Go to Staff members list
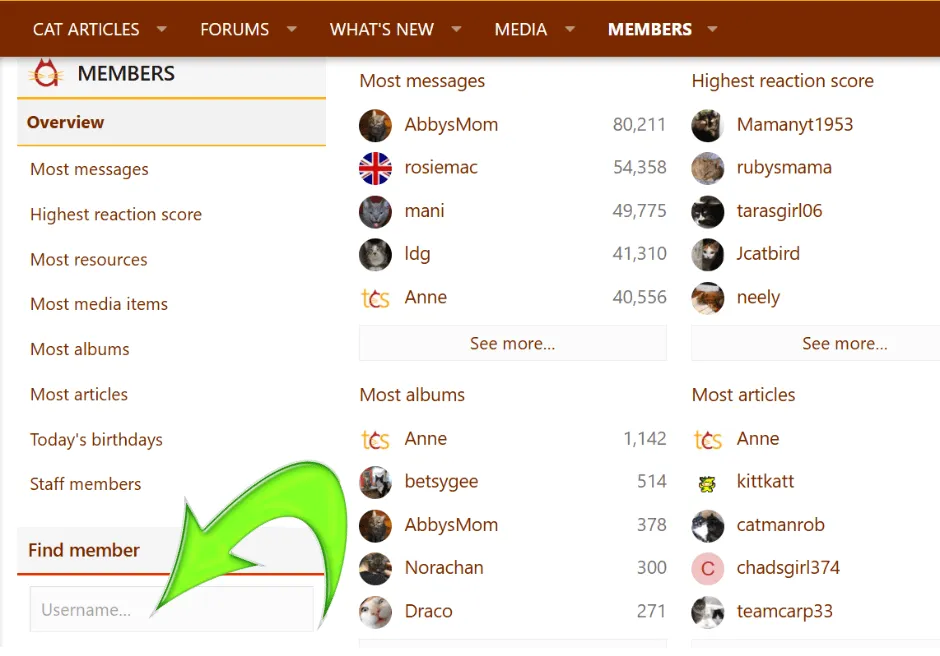 (x=85, y=484)
